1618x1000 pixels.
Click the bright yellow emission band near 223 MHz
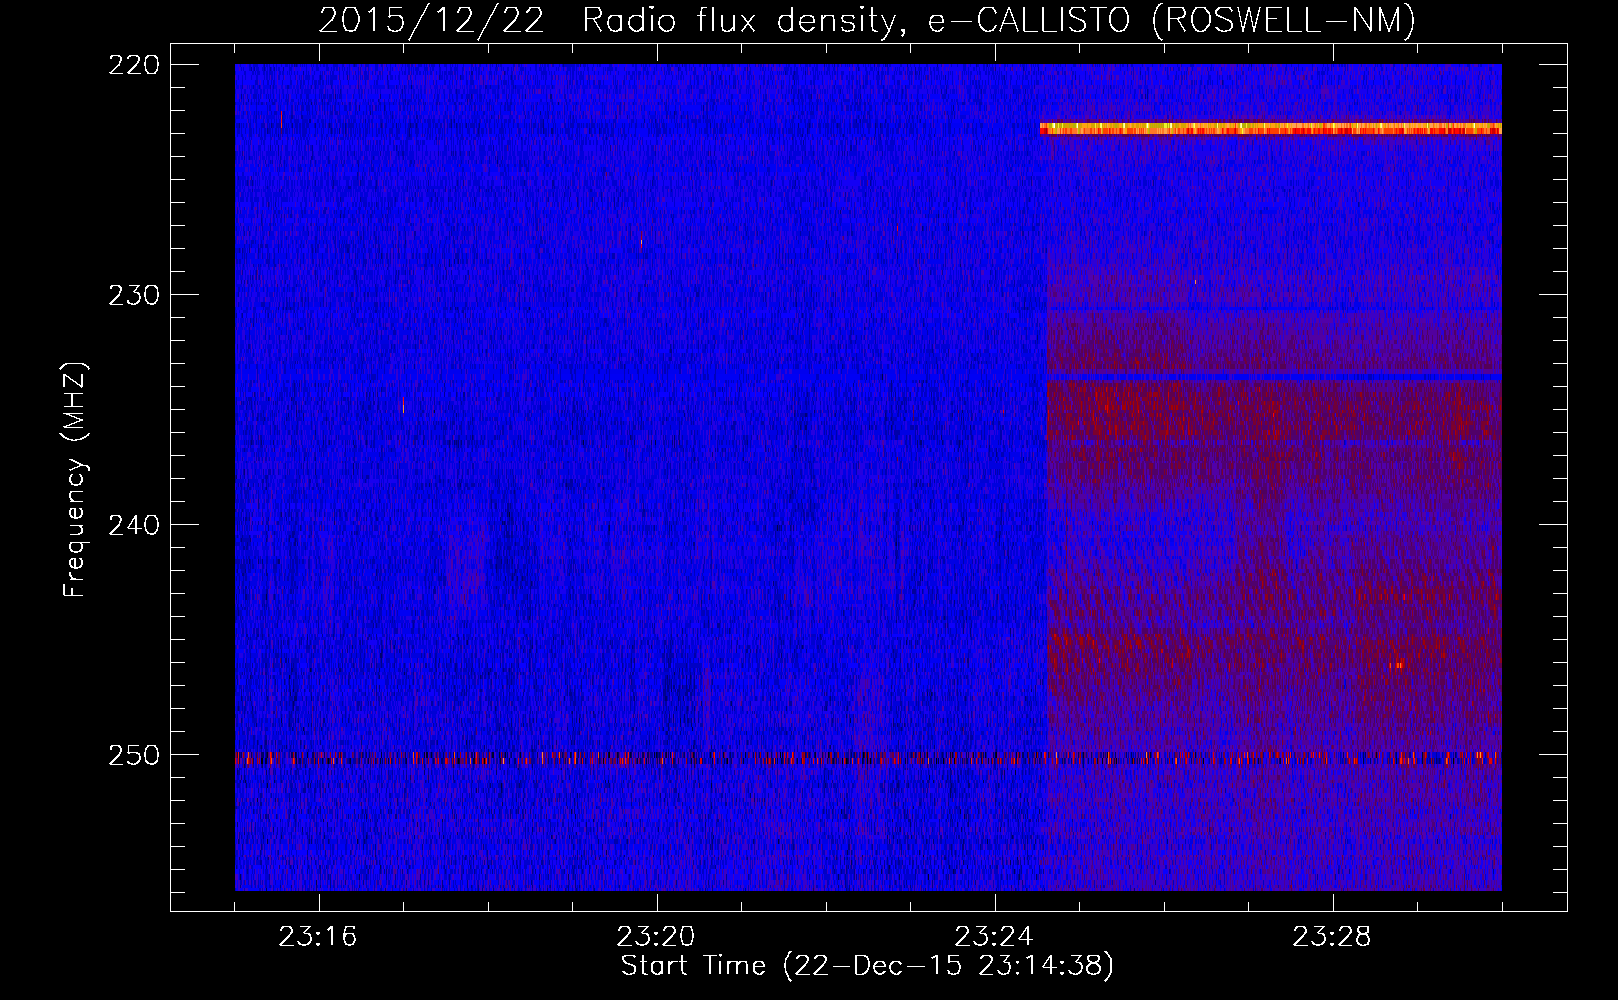click(1271, 128)
